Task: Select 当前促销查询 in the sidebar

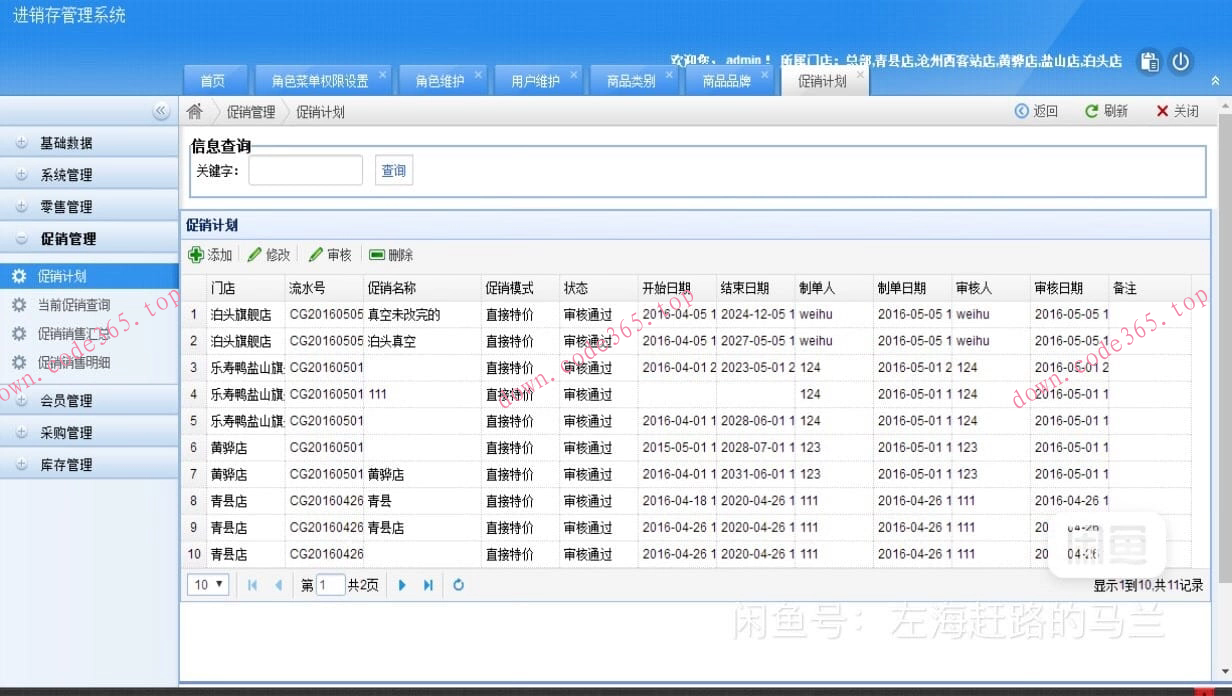Action: [x=75, y=304]
